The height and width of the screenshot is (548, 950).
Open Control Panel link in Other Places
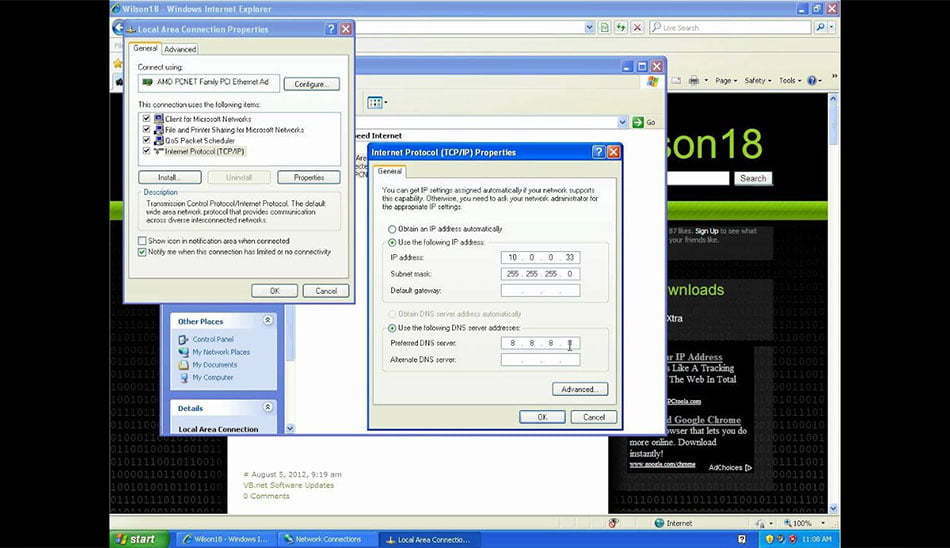[x=213, y=339]
